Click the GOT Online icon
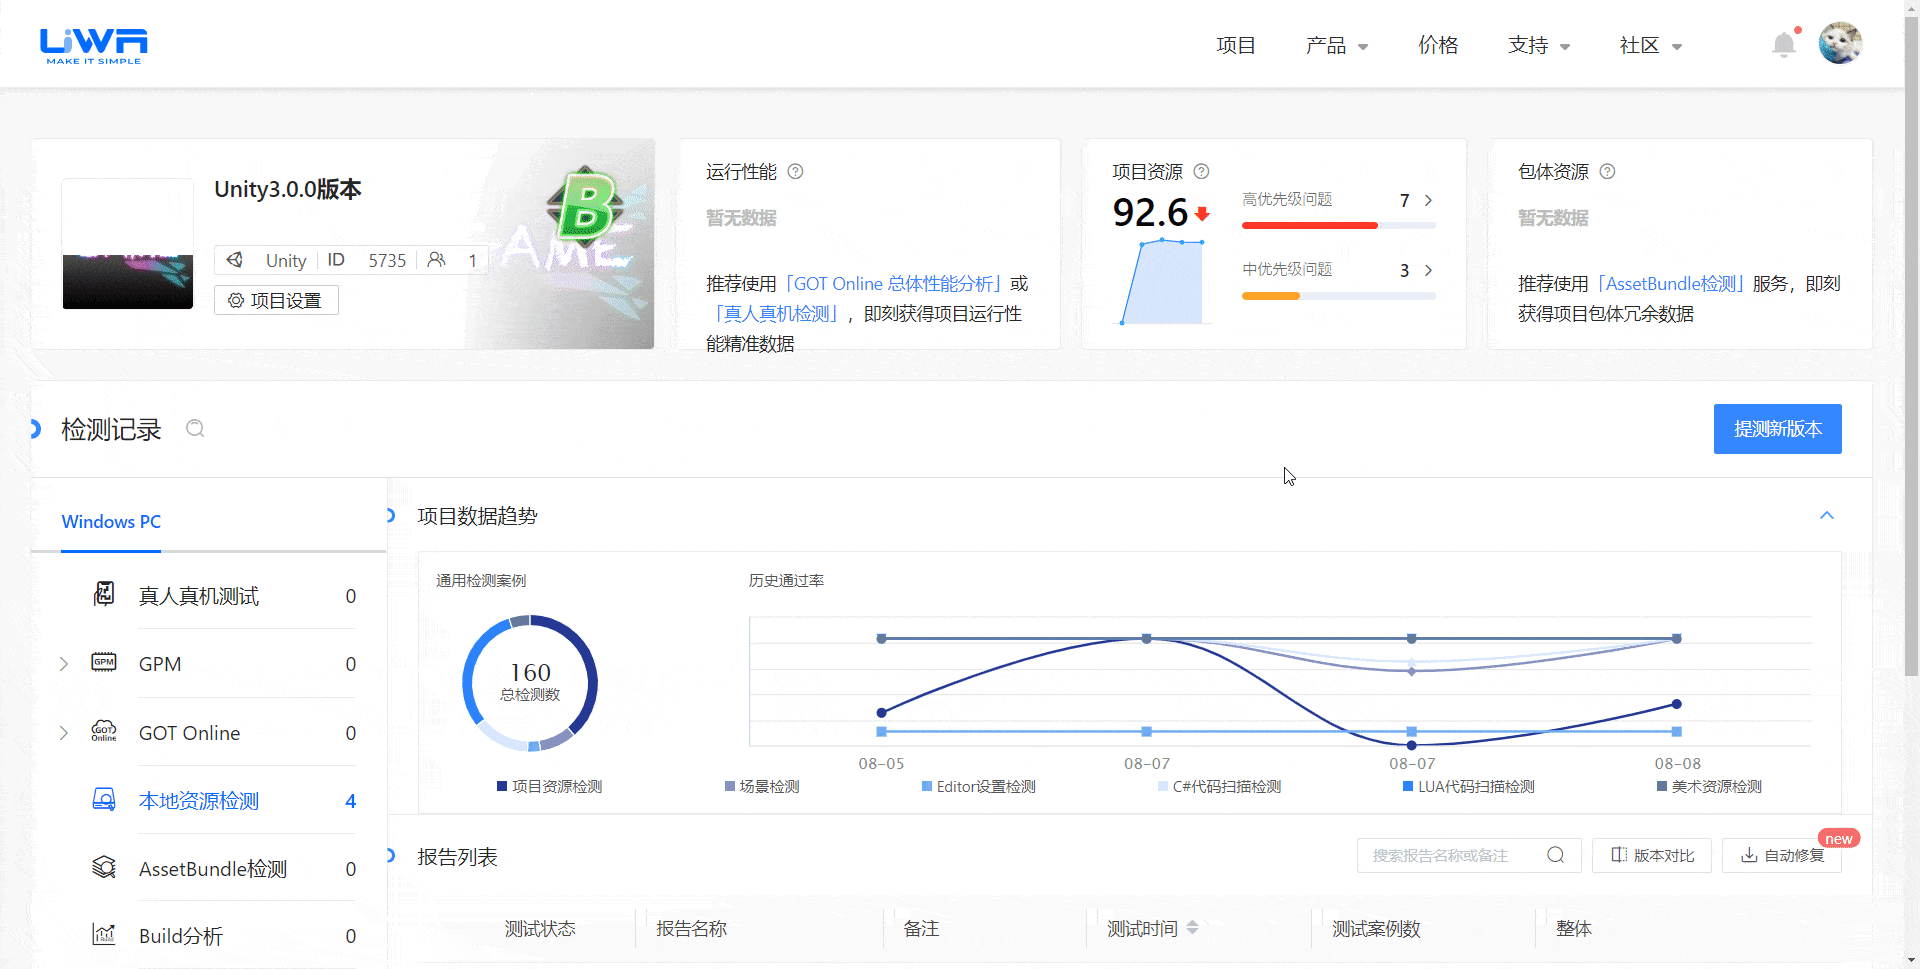Image resolution: width=1920 pixels, height=969 pixels. point(104,731)
